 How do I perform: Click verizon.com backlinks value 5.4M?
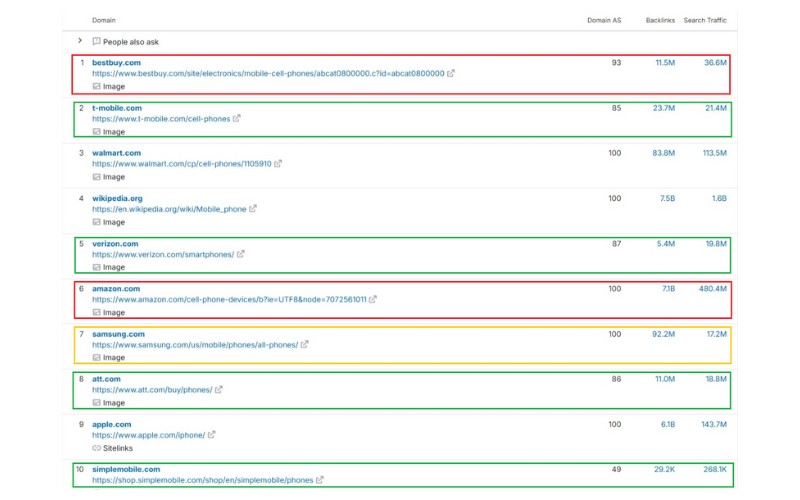(666, 244)
